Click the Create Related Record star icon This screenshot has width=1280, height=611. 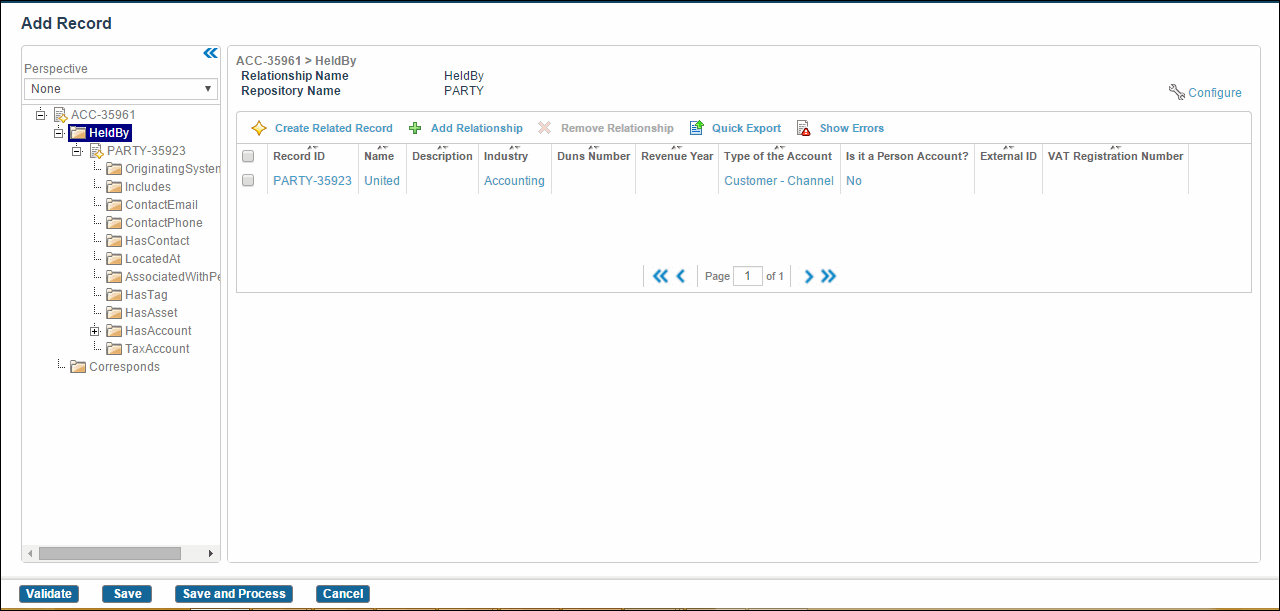(259, 128)
